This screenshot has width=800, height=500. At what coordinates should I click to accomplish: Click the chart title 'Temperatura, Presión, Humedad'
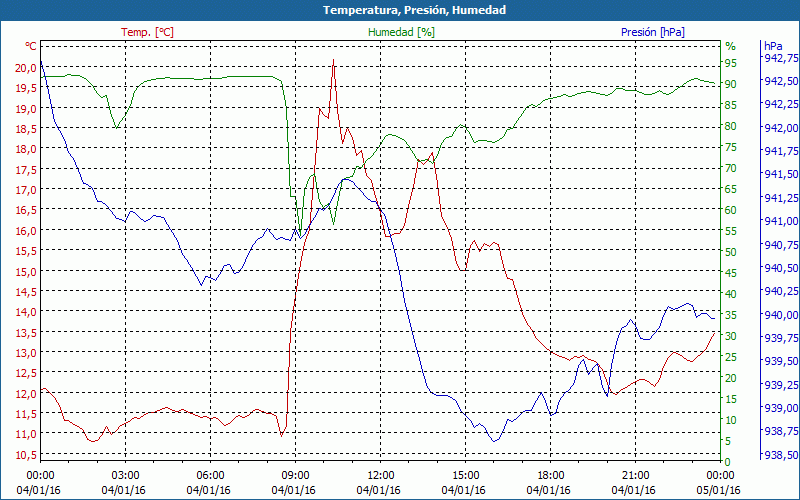pos(400,10)
